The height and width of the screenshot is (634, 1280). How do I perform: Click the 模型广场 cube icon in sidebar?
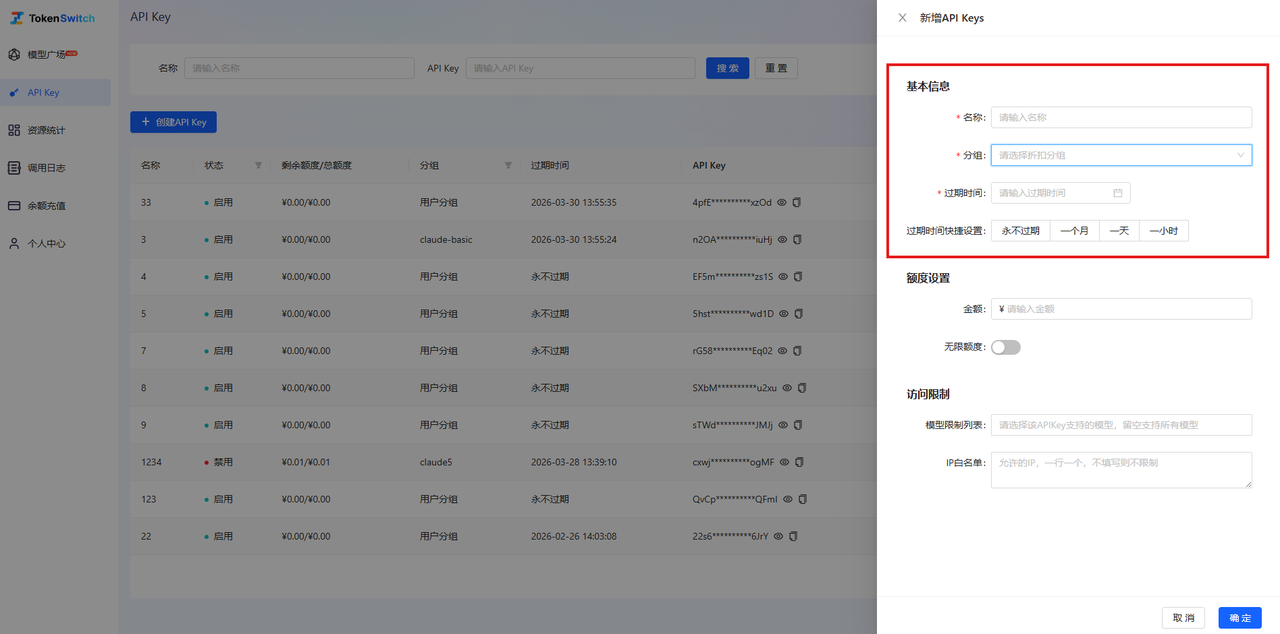coord(14,54)
